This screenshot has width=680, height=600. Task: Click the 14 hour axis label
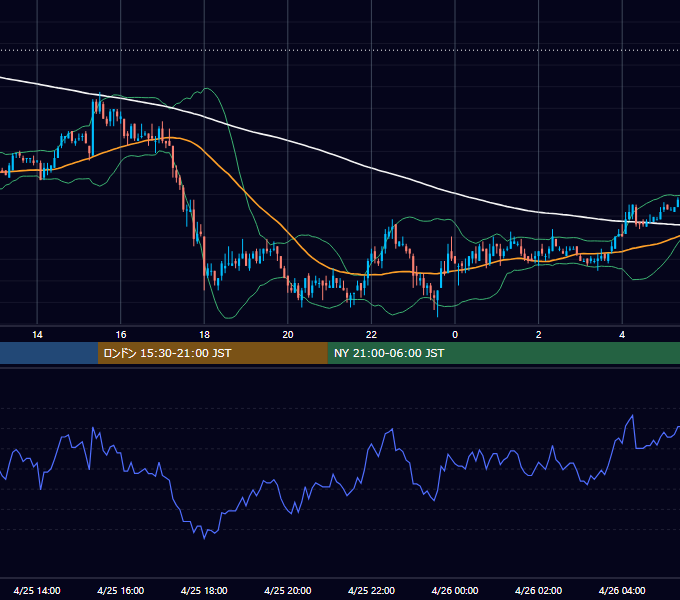37,335
